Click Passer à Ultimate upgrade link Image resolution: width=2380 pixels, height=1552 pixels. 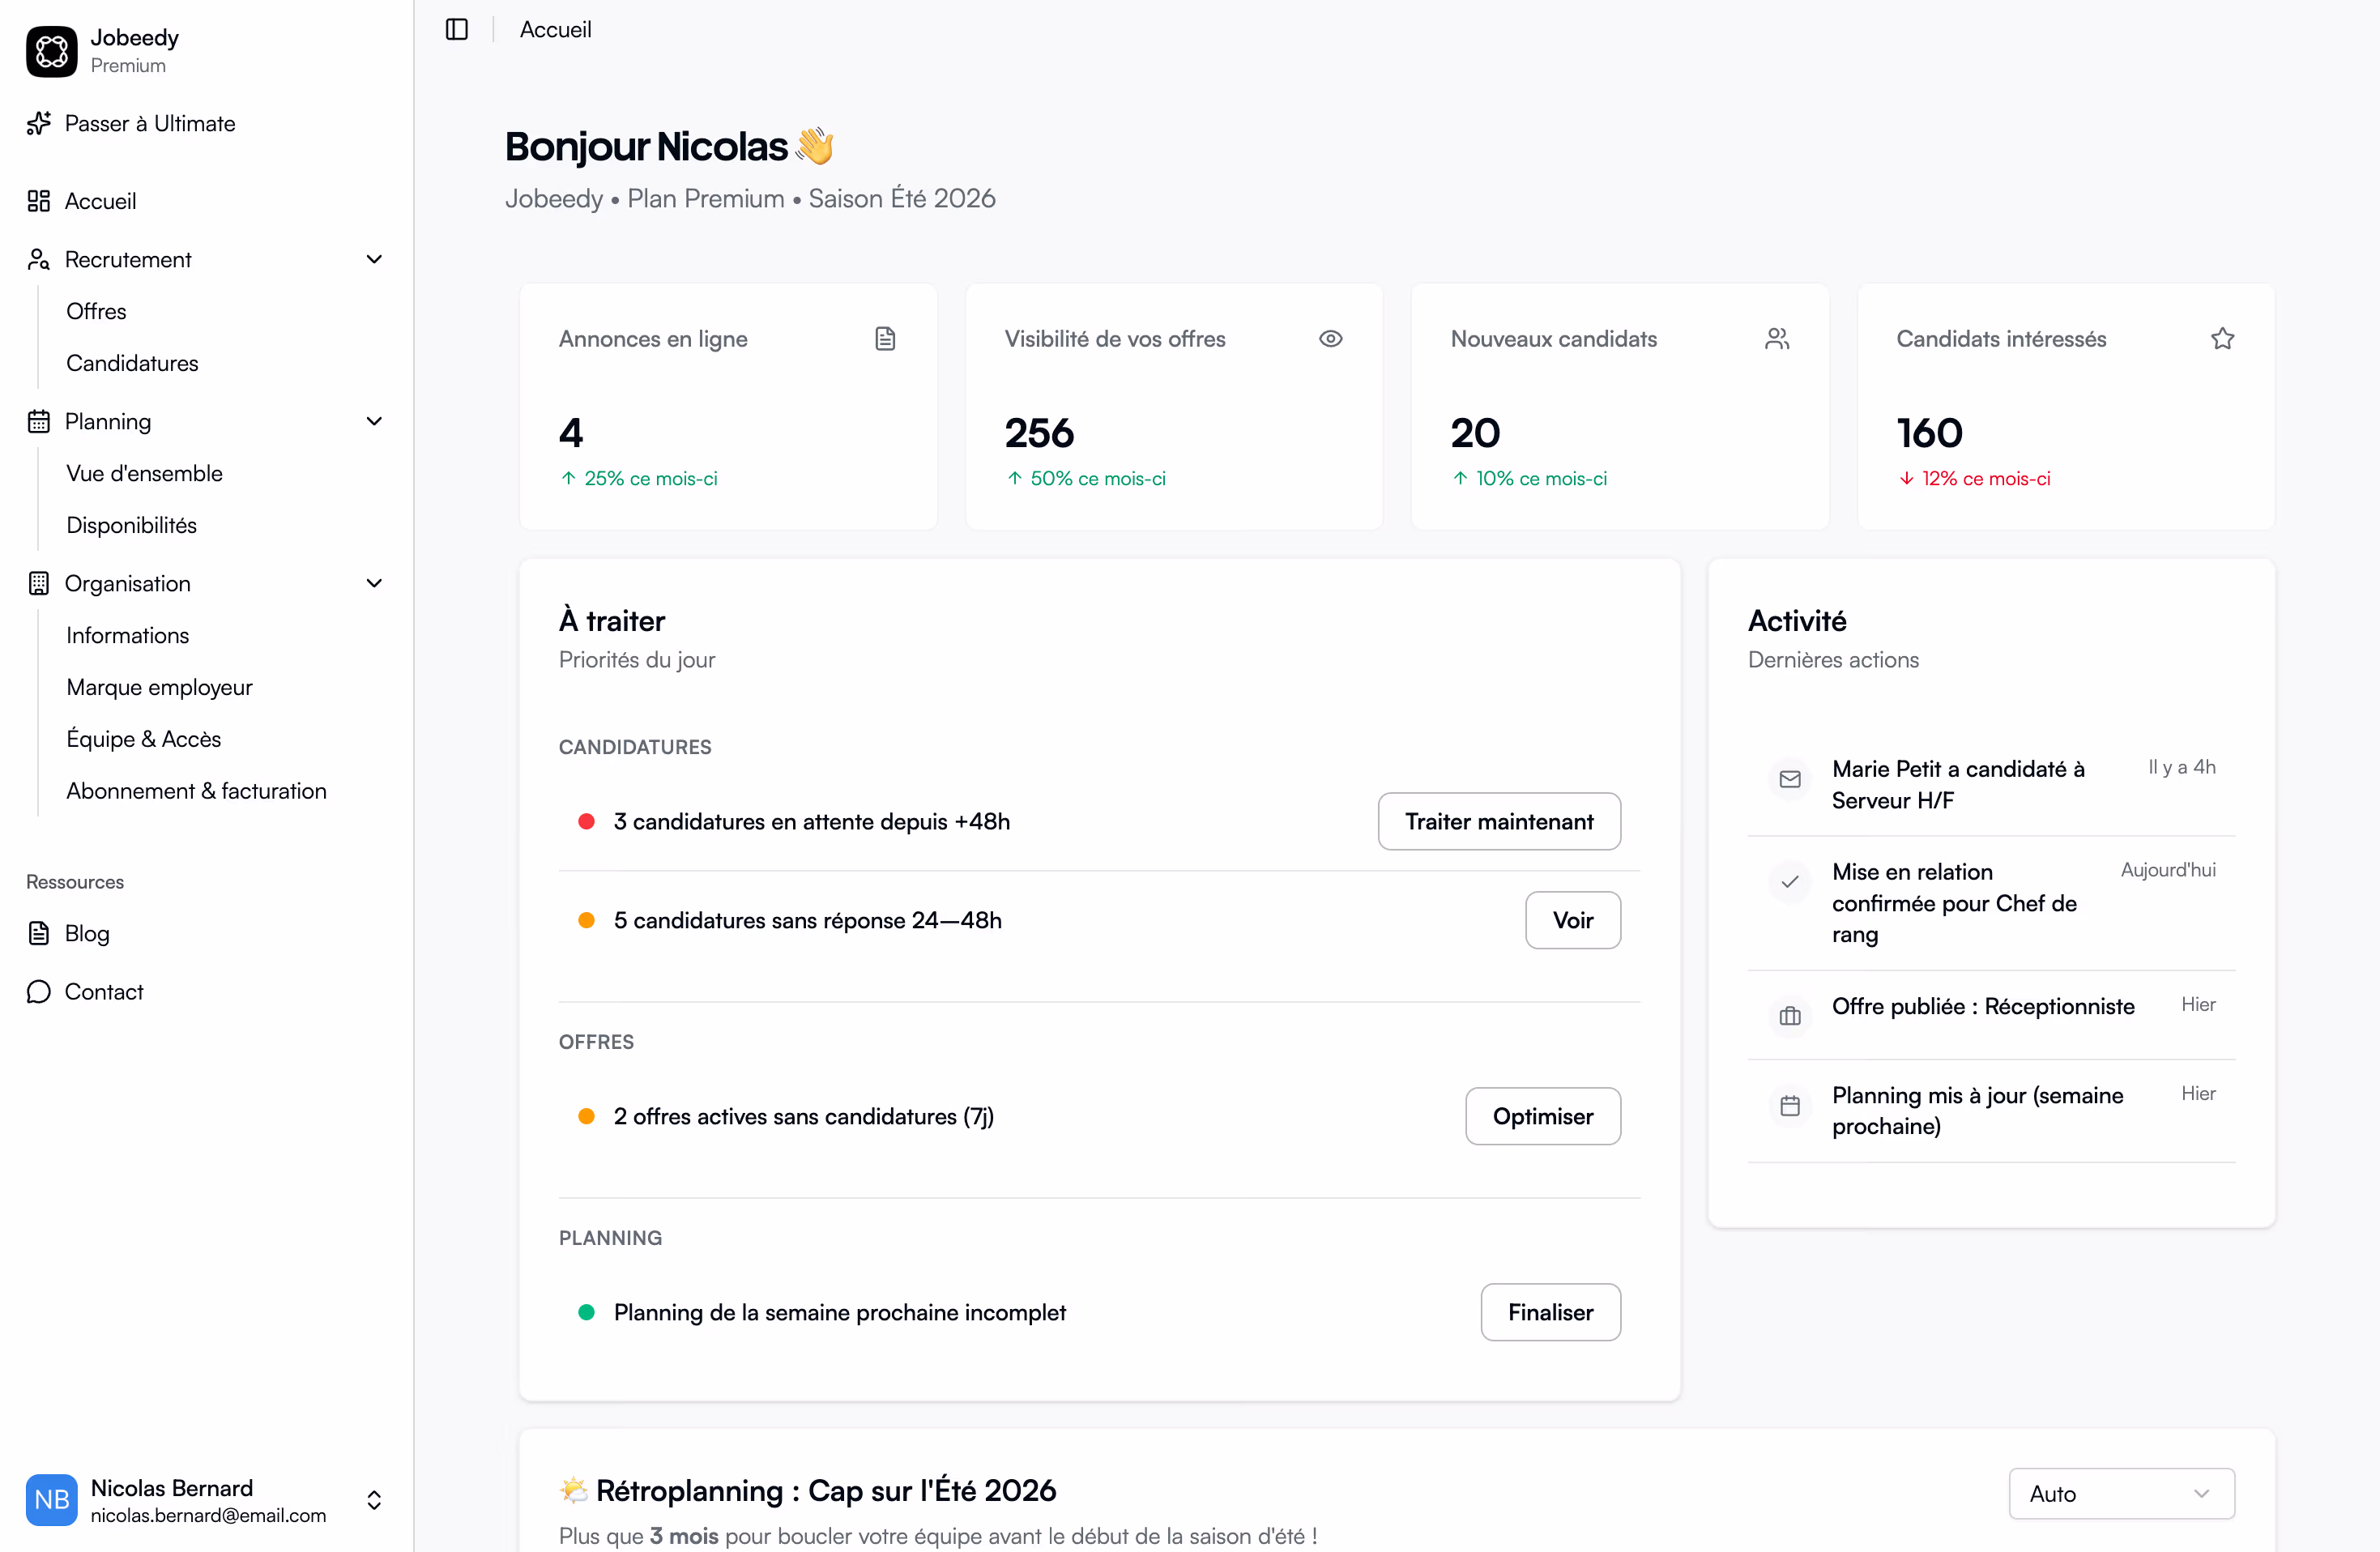coord(150,123)
